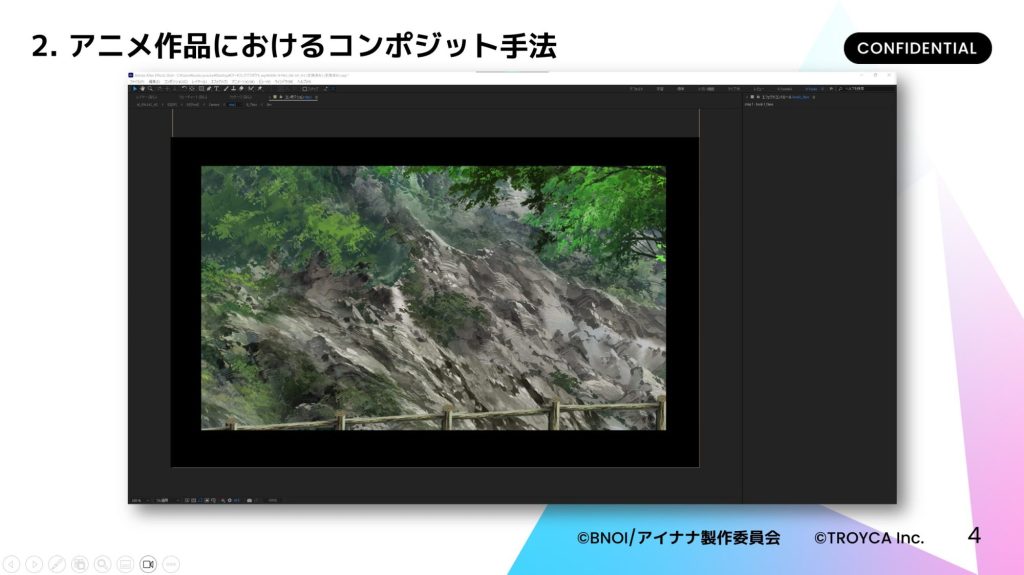Viewport: 1024px width, 575px height.
Task: Open the viewer resolution dropdown
Action: [161, 499]
